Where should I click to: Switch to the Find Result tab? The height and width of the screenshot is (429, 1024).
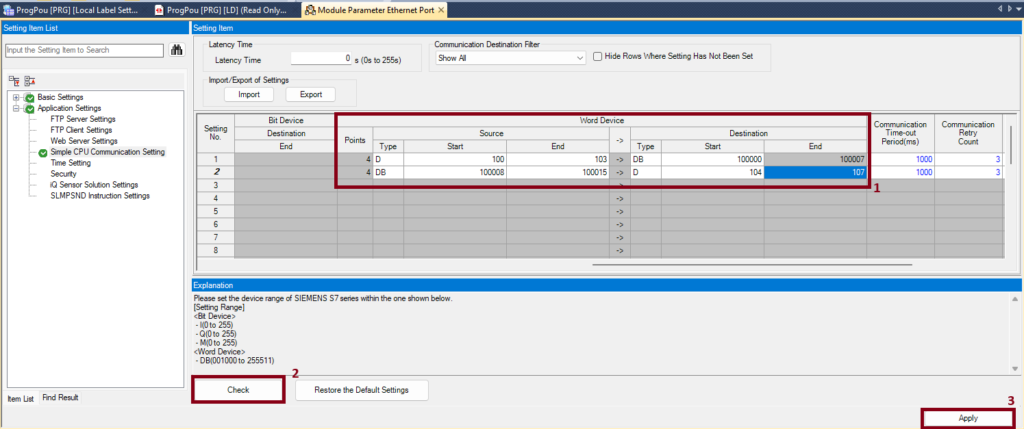(60, 397)
